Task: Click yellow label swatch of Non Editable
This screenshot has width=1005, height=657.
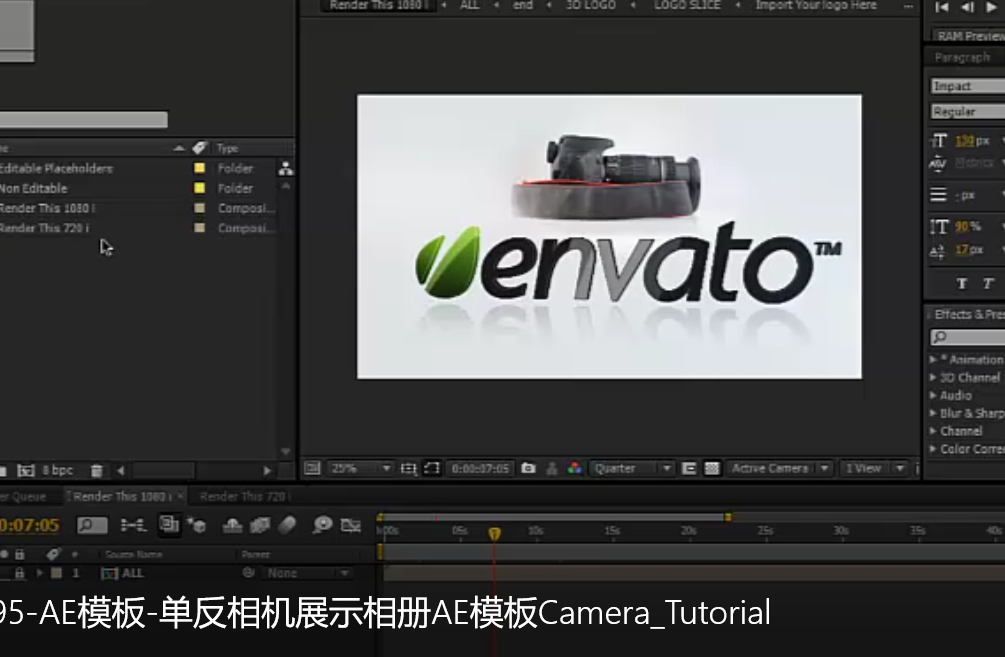Action: point(199,188)
